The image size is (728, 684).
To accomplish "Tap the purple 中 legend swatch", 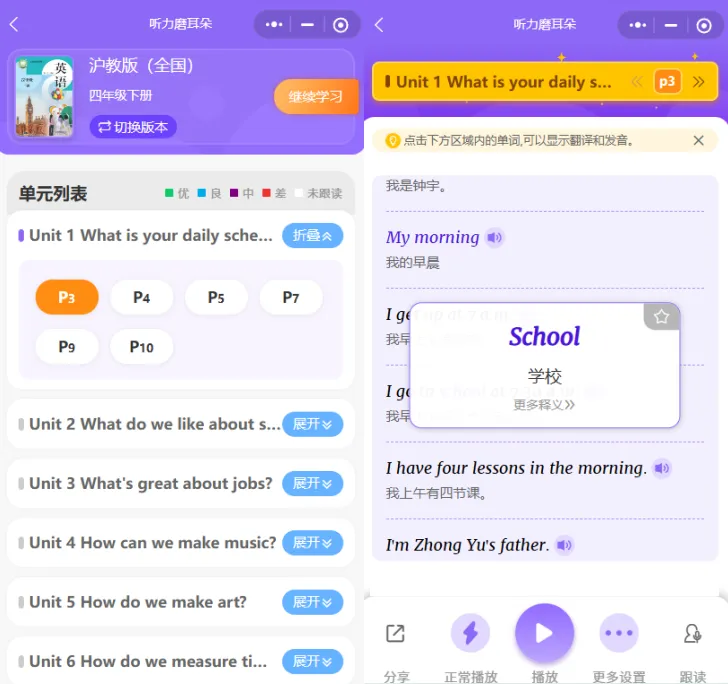I will tap(234, 193).
